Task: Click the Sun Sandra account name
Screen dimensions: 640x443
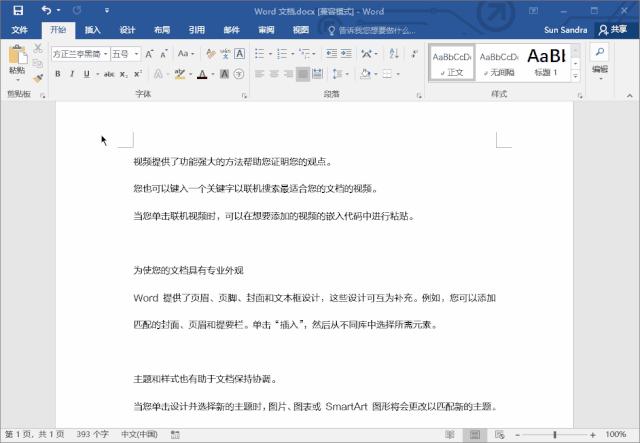Action: [x=565, y=30]
